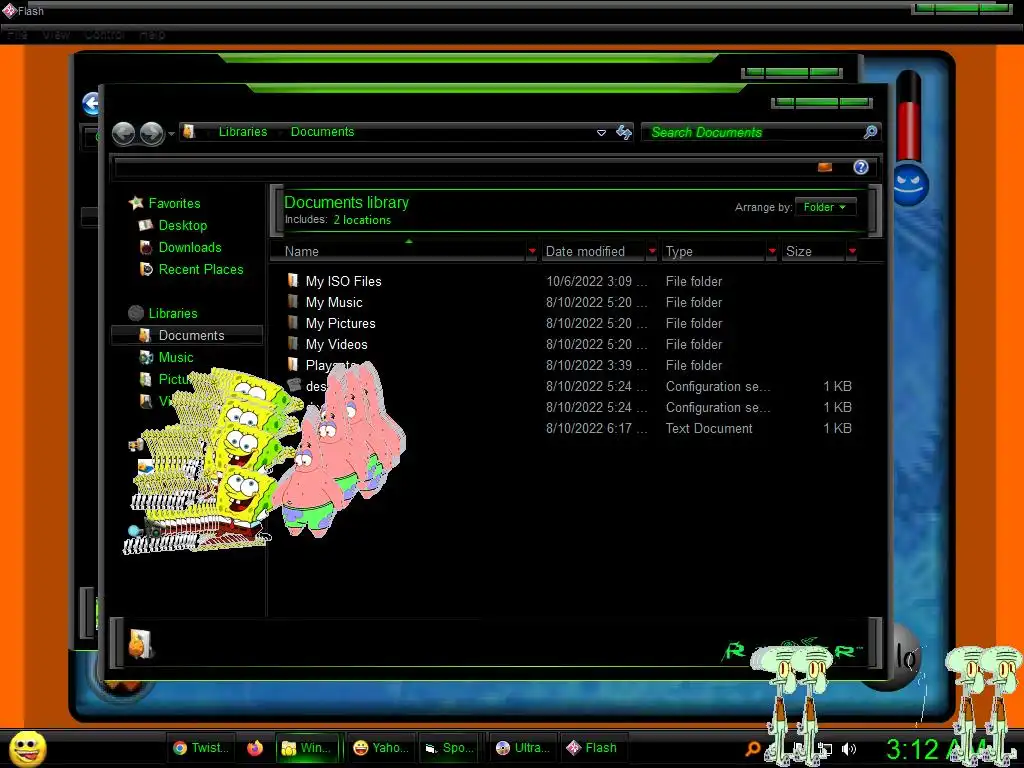
Task: Click the '8/10/2022 3:39' date cell
Action: 596,366
